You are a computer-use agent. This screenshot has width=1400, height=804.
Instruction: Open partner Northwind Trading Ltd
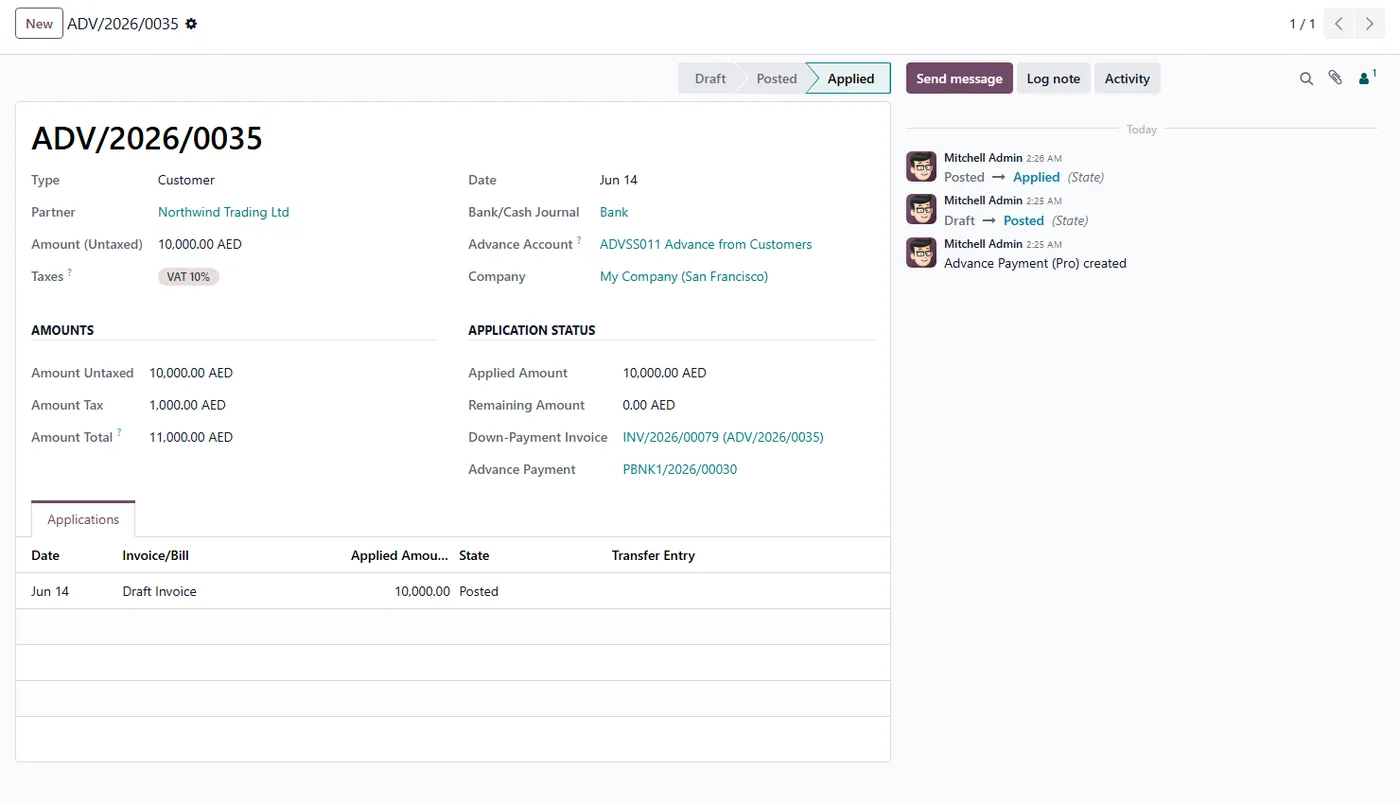pyautogui.click(x=223, y=212)
